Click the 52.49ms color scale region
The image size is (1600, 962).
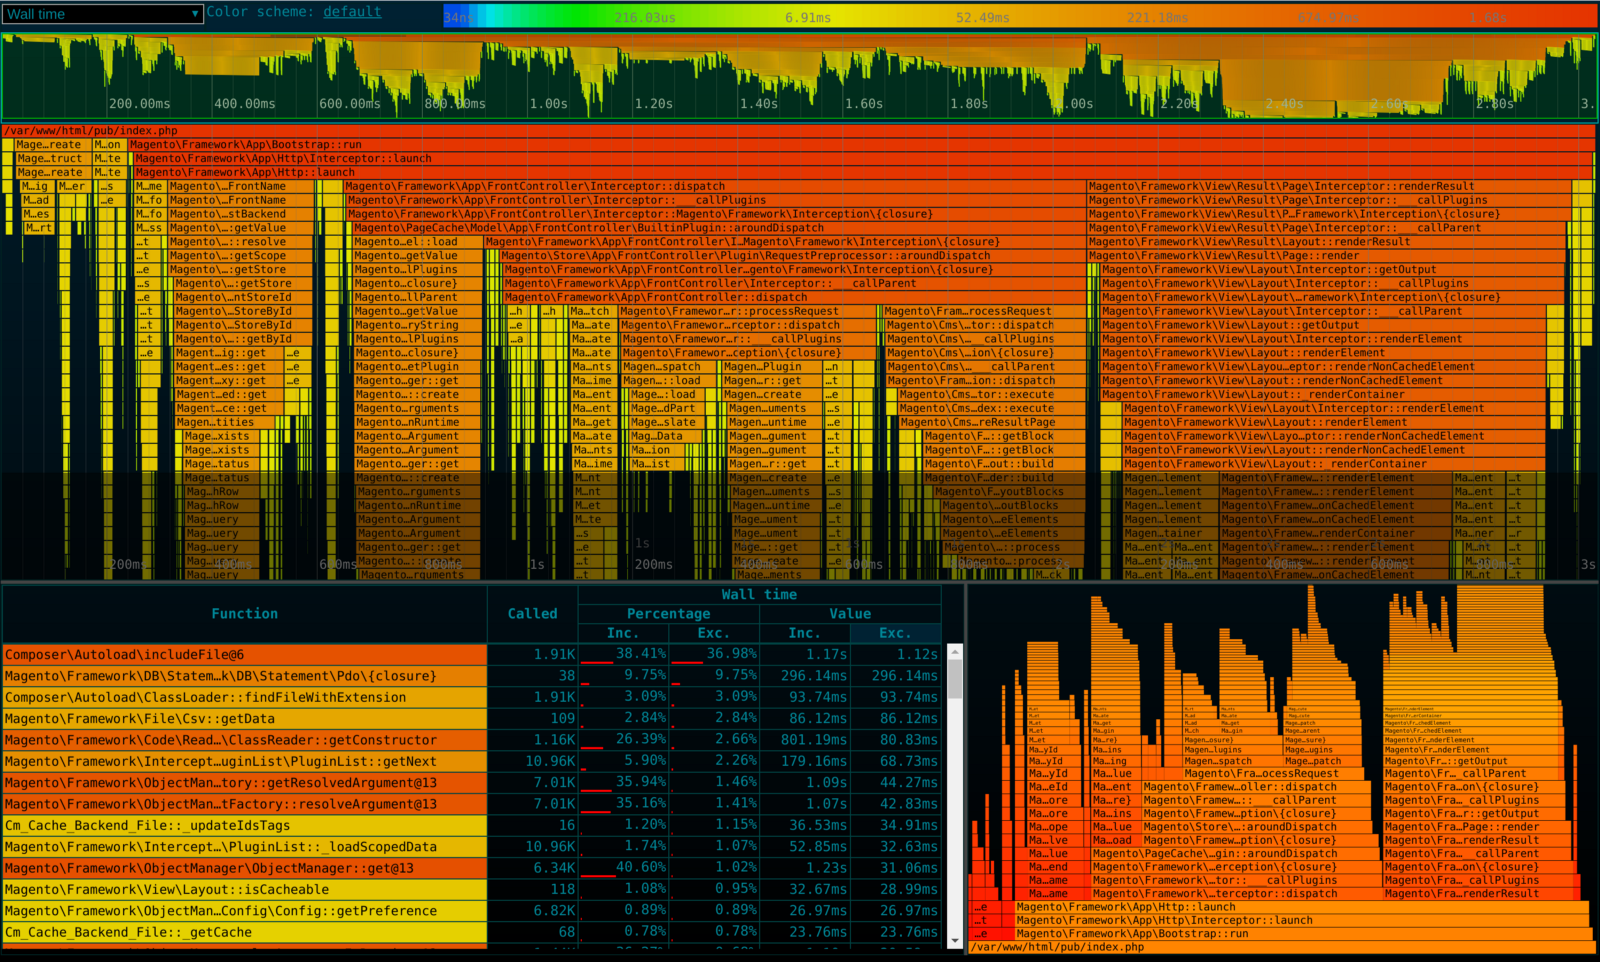coord(982,17)
